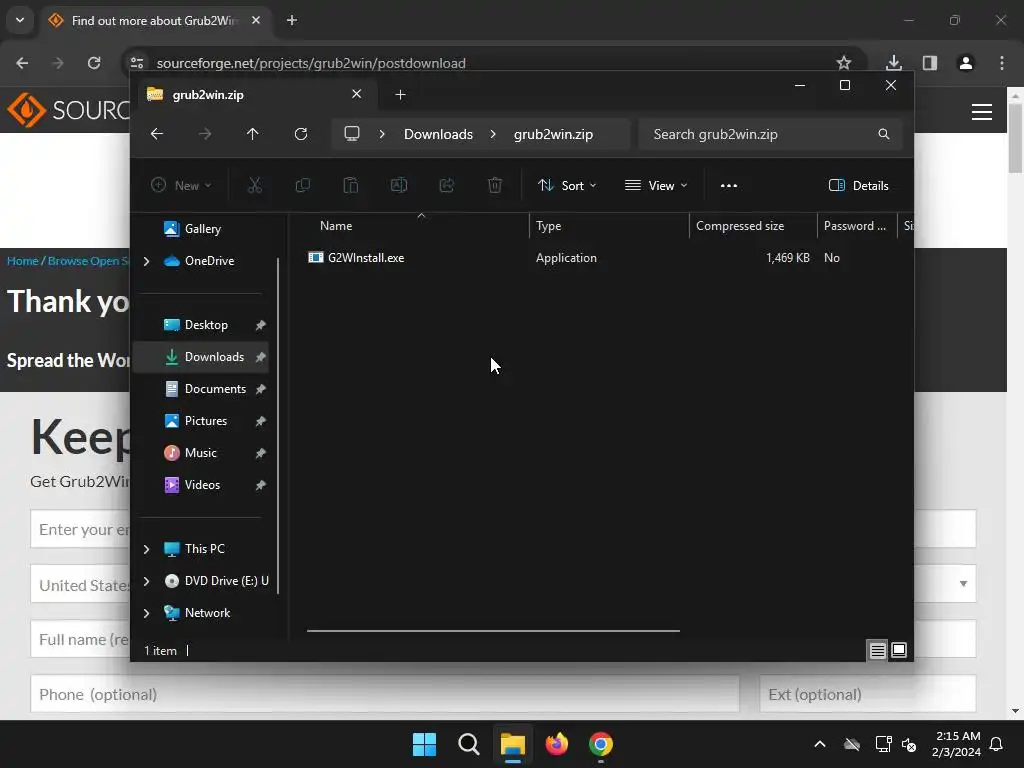Navigate up one folder level
The image size is (1024, 768).
click(x=253, y=134)
